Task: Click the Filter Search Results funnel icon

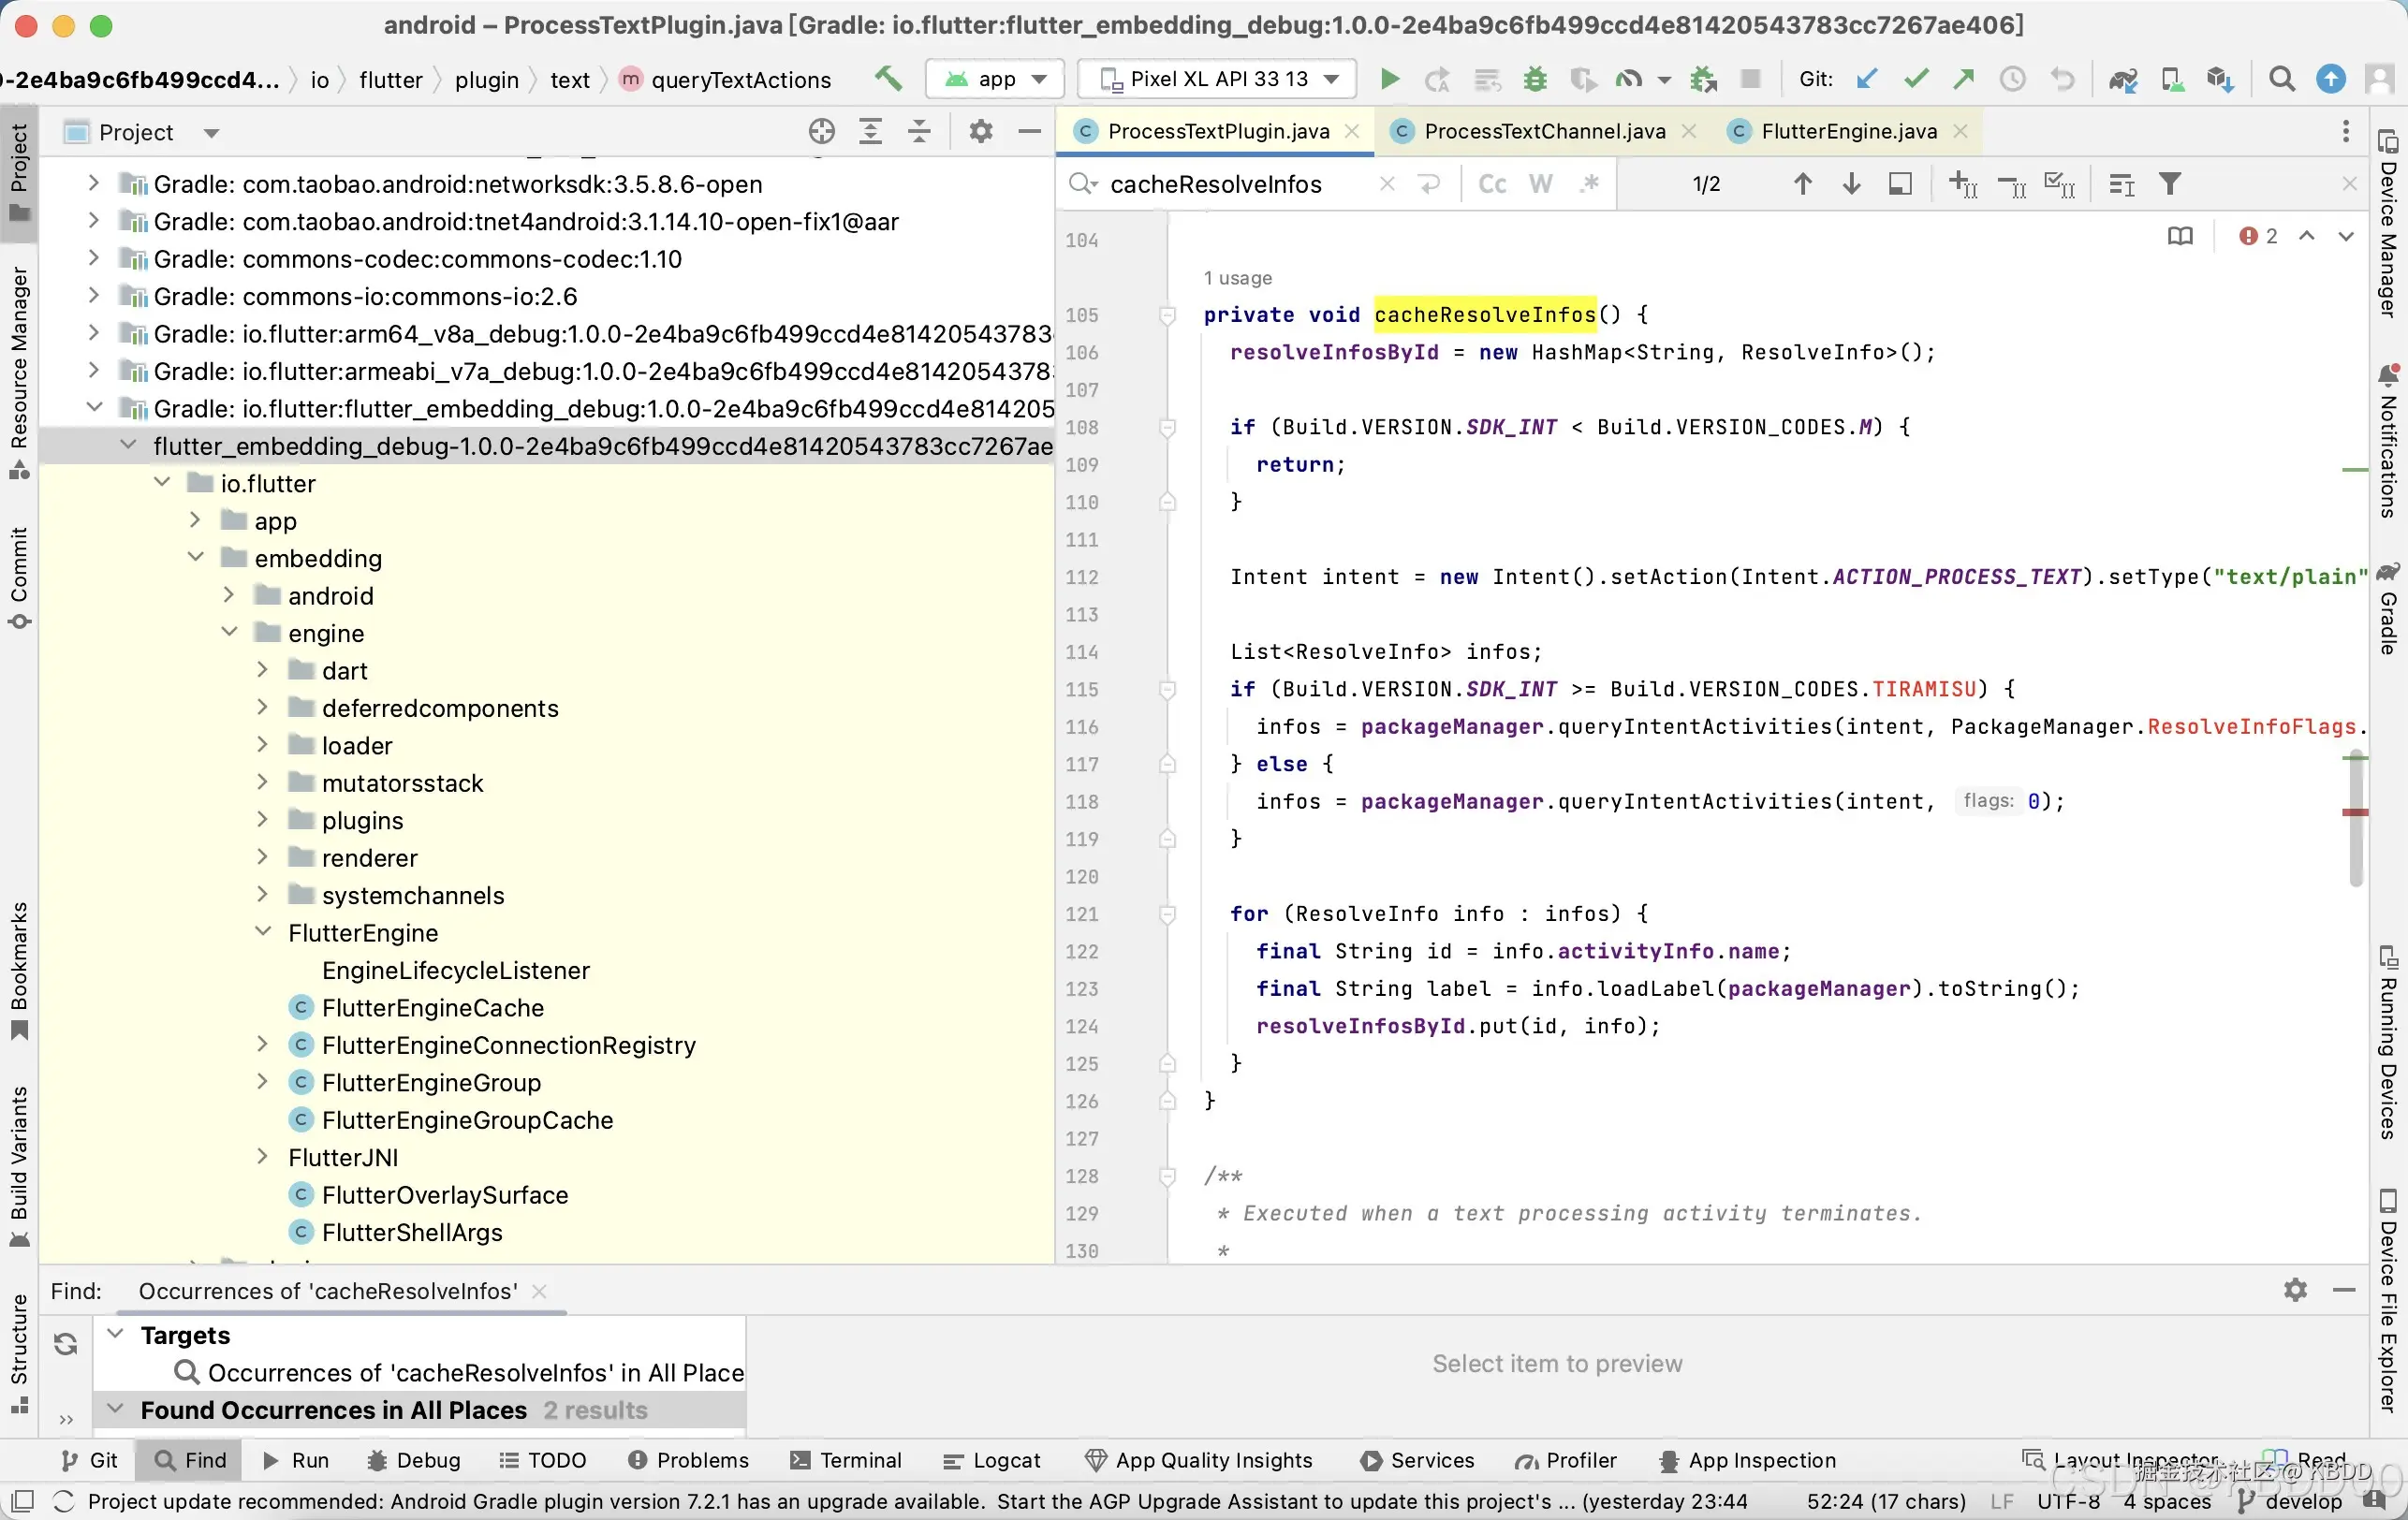Action: tap(2170, 184)
